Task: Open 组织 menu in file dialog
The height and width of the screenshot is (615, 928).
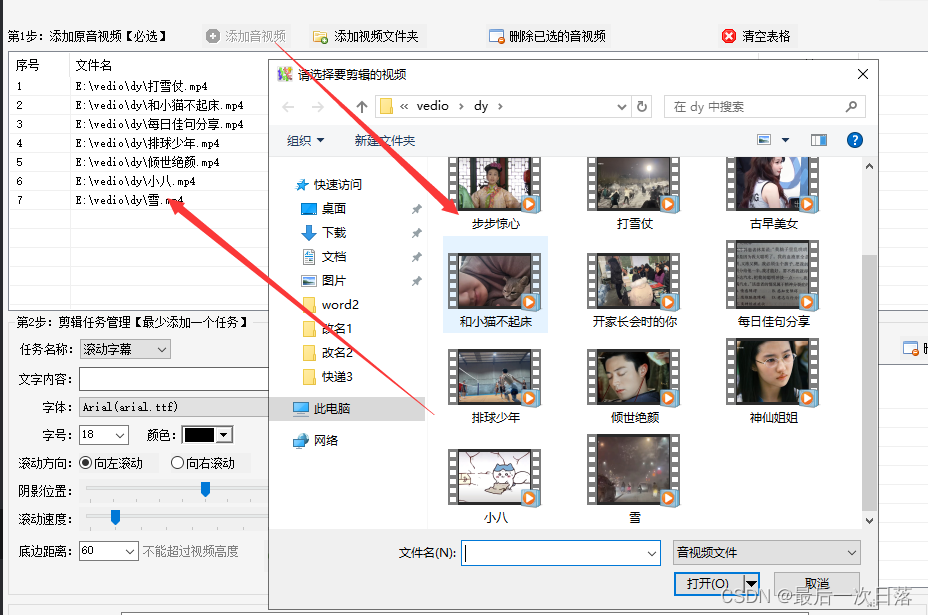Action: [x=305, y=140]
